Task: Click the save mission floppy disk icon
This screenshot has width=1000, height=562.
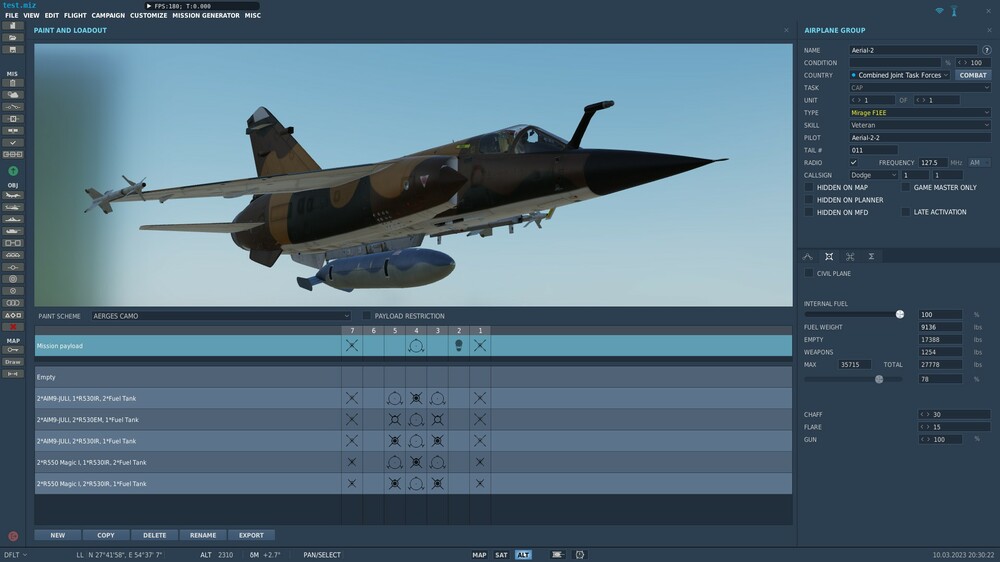Action: coord(13,49)
